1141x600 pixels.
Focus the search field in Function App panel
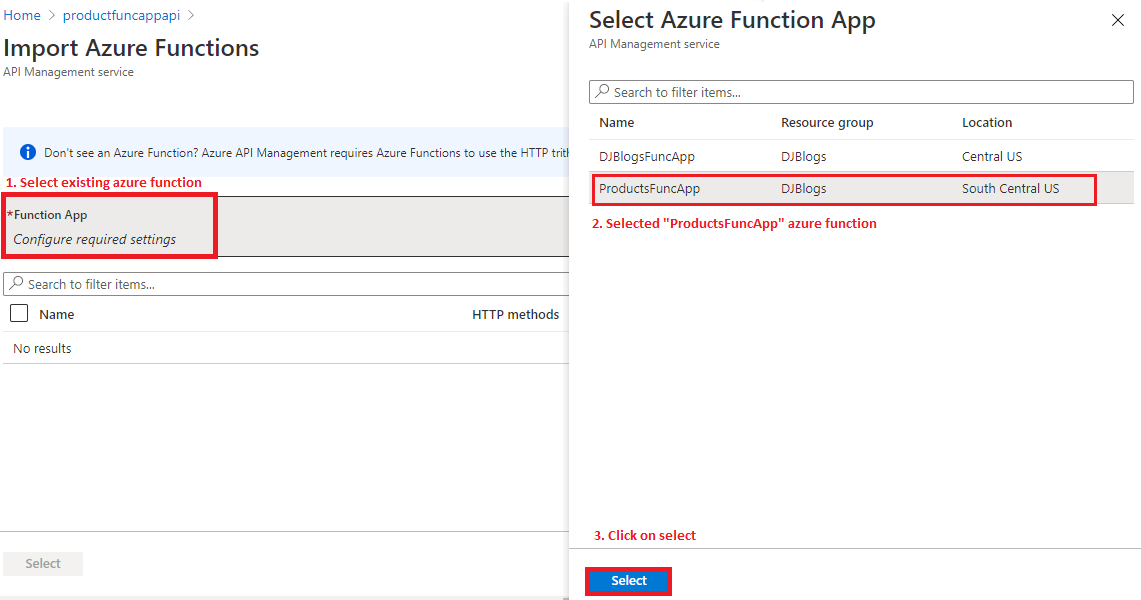click(x=861, y=92)
